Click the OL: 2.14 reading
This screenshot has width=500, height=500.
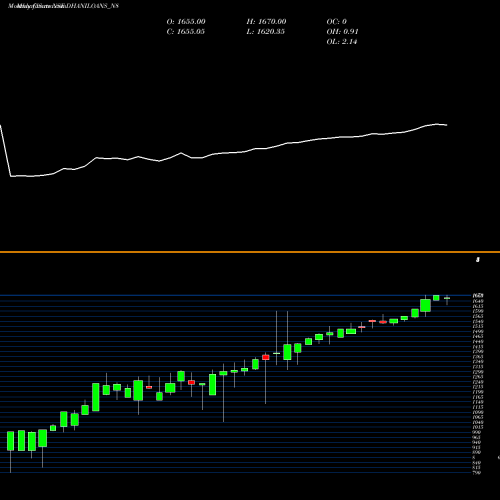point(342,42)
